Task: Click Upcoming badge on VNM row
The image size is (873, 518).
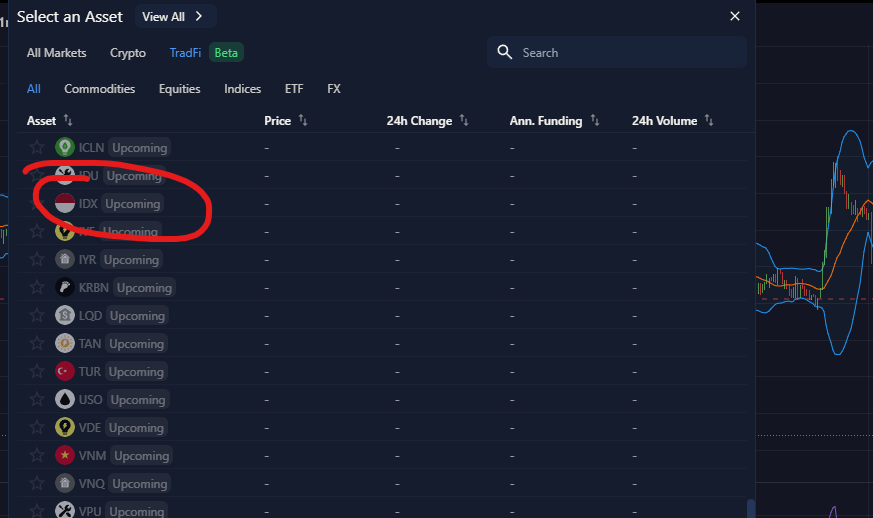Action: tap(141, 456)
